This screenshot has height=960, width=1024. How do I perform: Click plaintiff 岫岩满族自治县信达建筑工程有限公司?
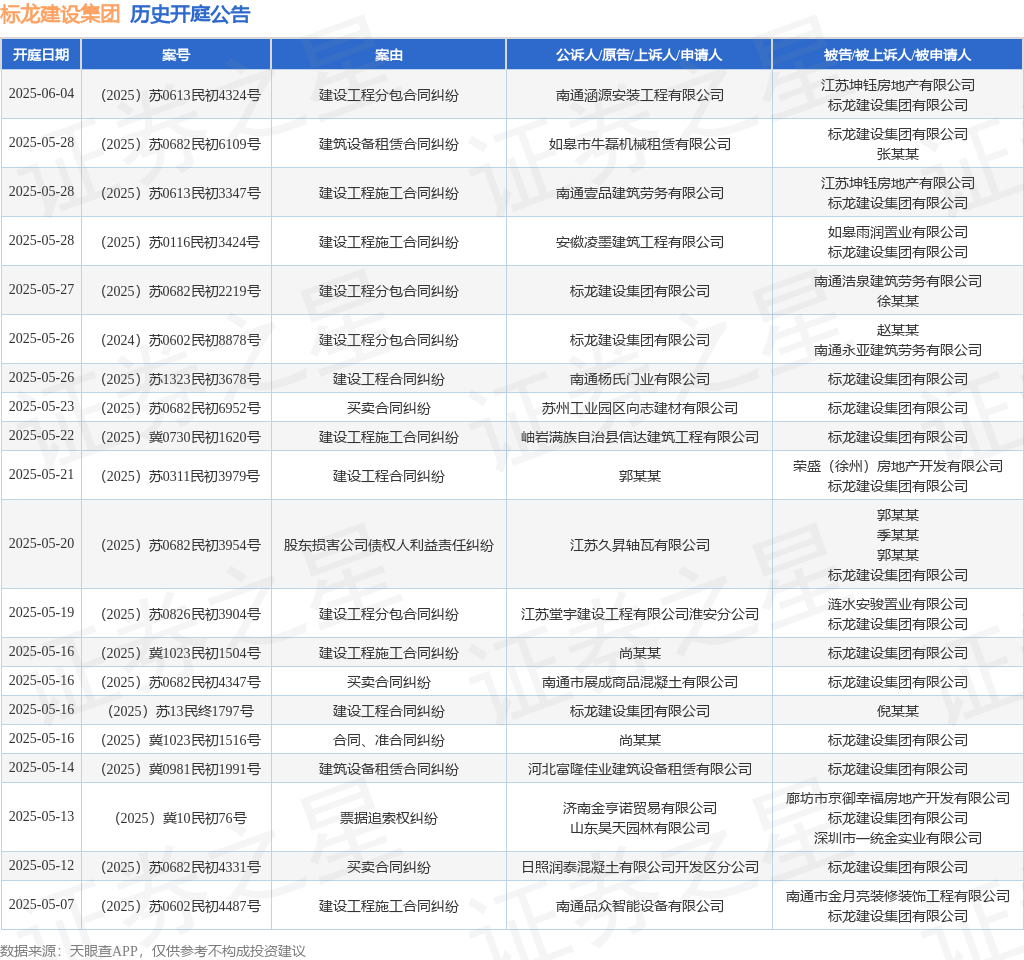pyautogui.click(x=639, y=438)
